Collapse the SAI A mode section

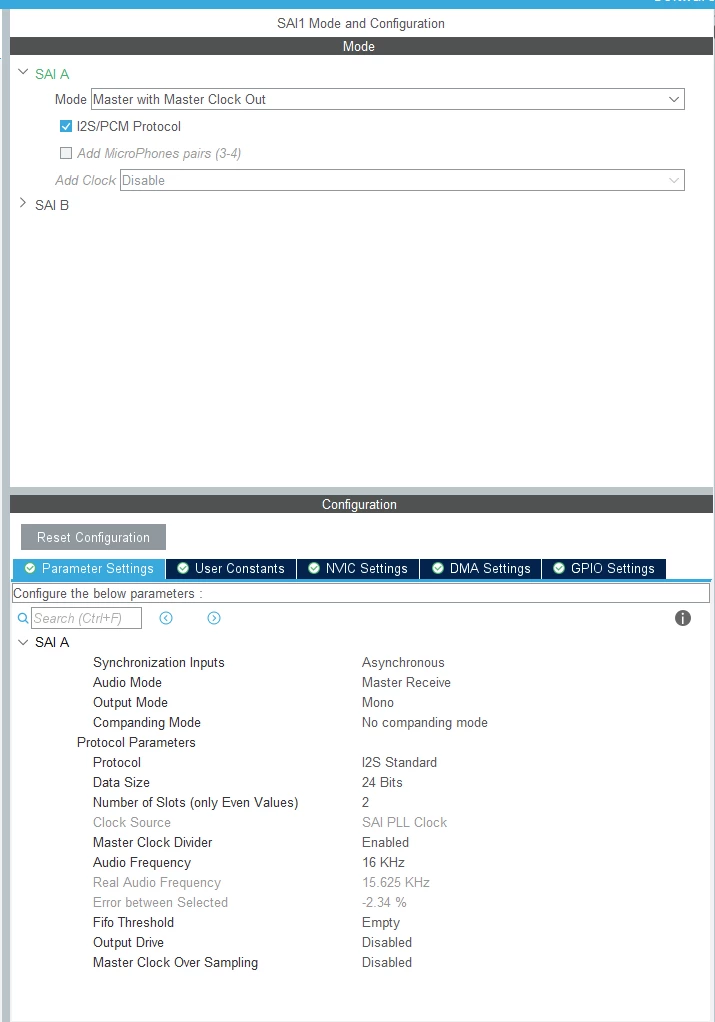(23, 73)
